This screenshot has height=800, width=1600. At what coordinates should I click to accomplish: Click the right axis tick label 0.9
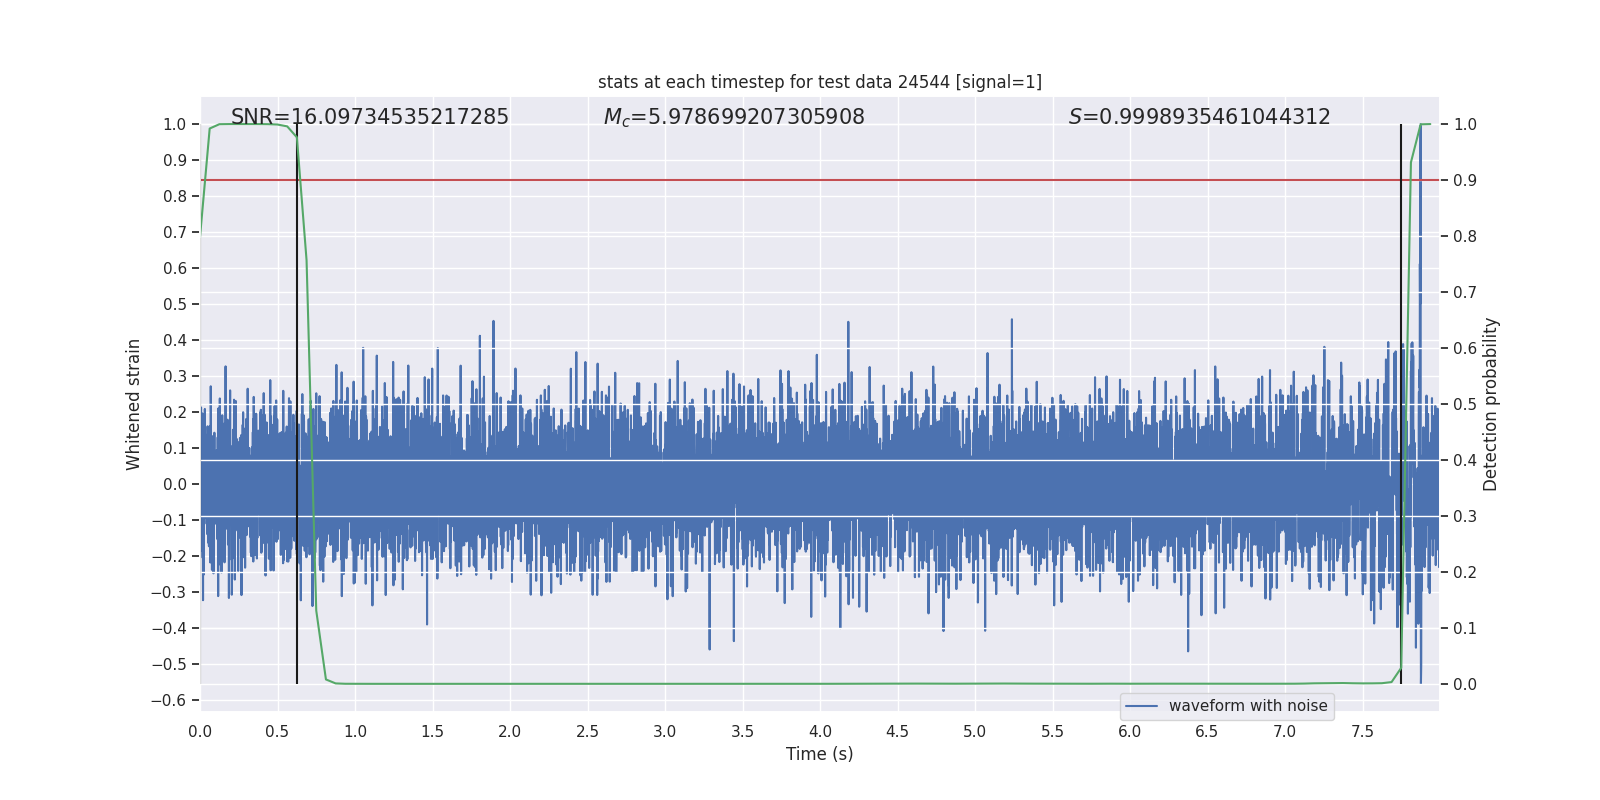(1465, 180)
